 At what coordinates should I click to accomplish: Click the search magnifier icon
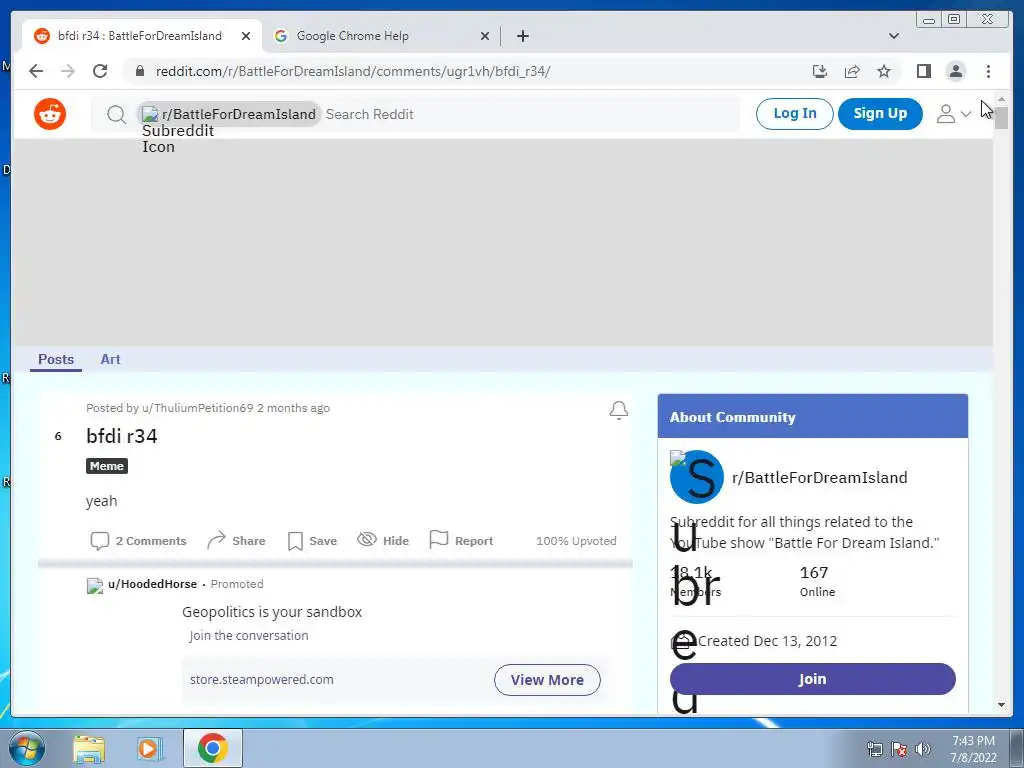pos(116,114)
